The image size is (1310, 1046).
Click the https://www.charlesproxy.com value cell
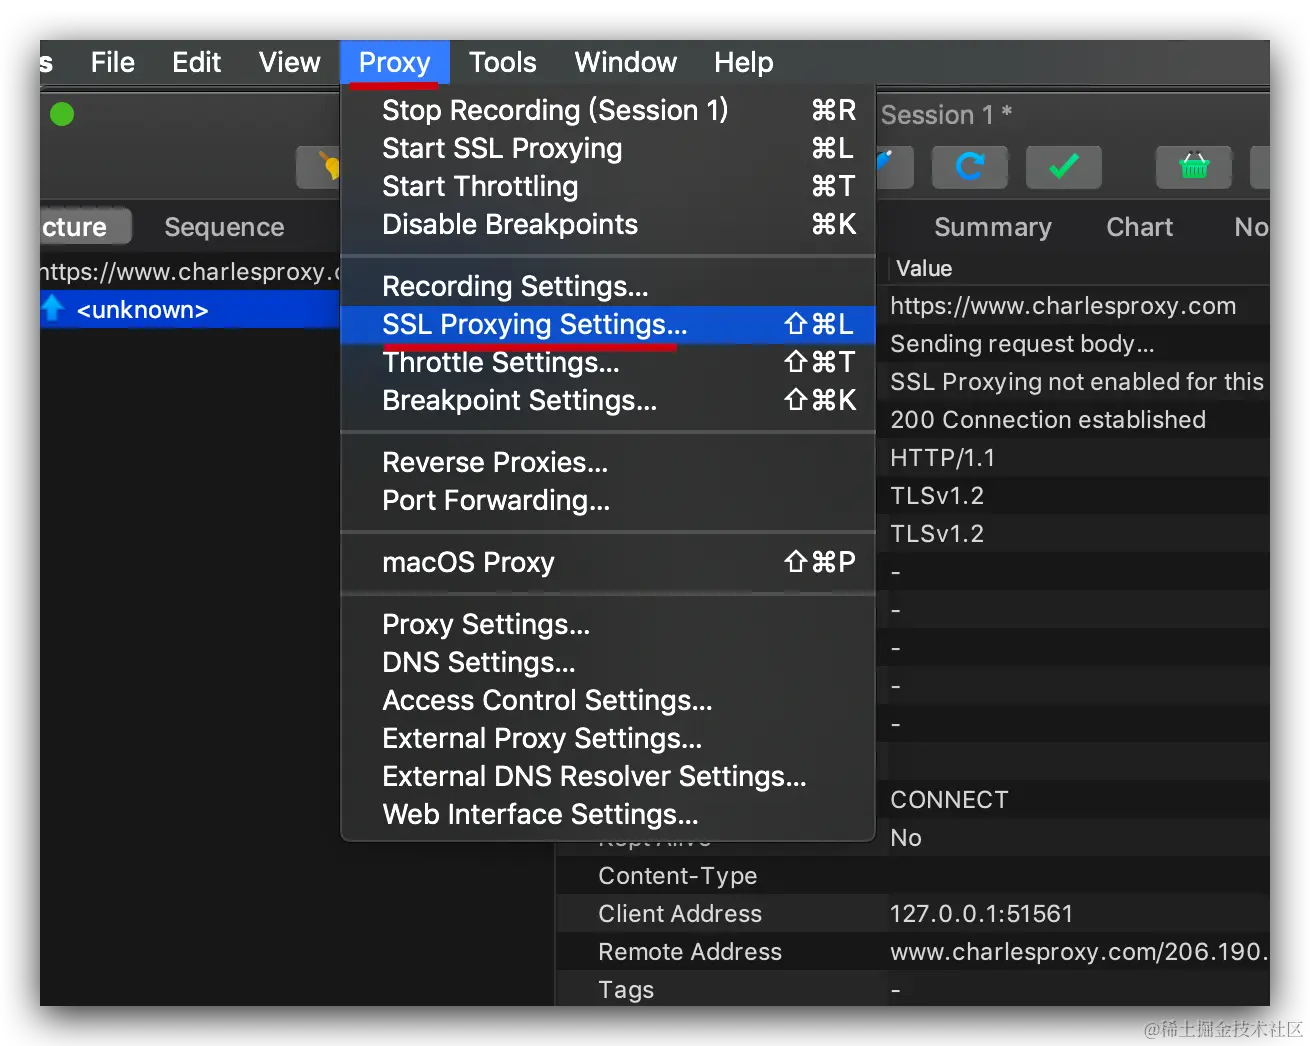(x=1063, y=306)
